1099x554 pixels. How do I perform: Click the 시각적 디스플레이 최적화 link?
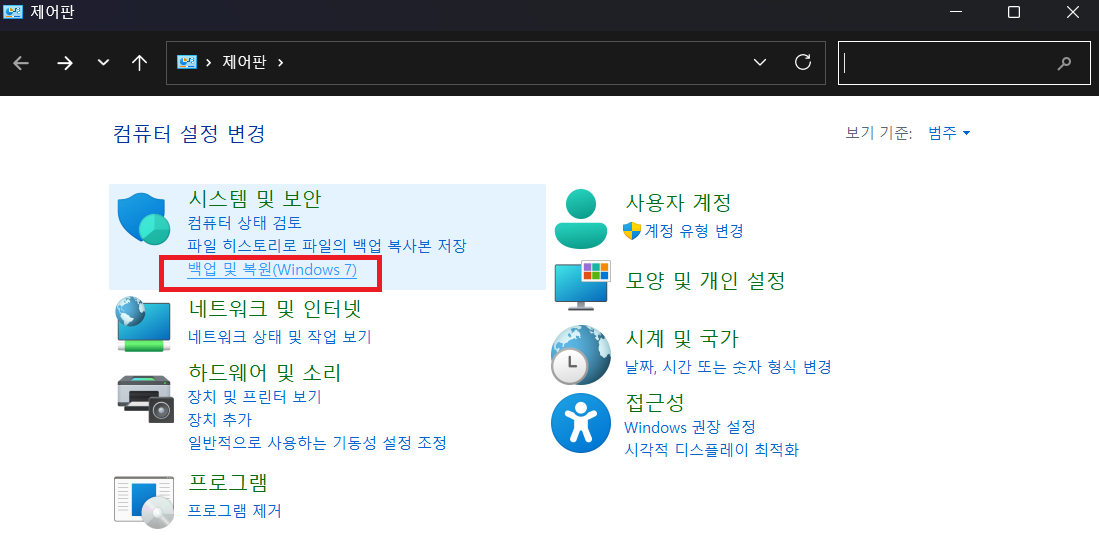(x=711, y=450)
